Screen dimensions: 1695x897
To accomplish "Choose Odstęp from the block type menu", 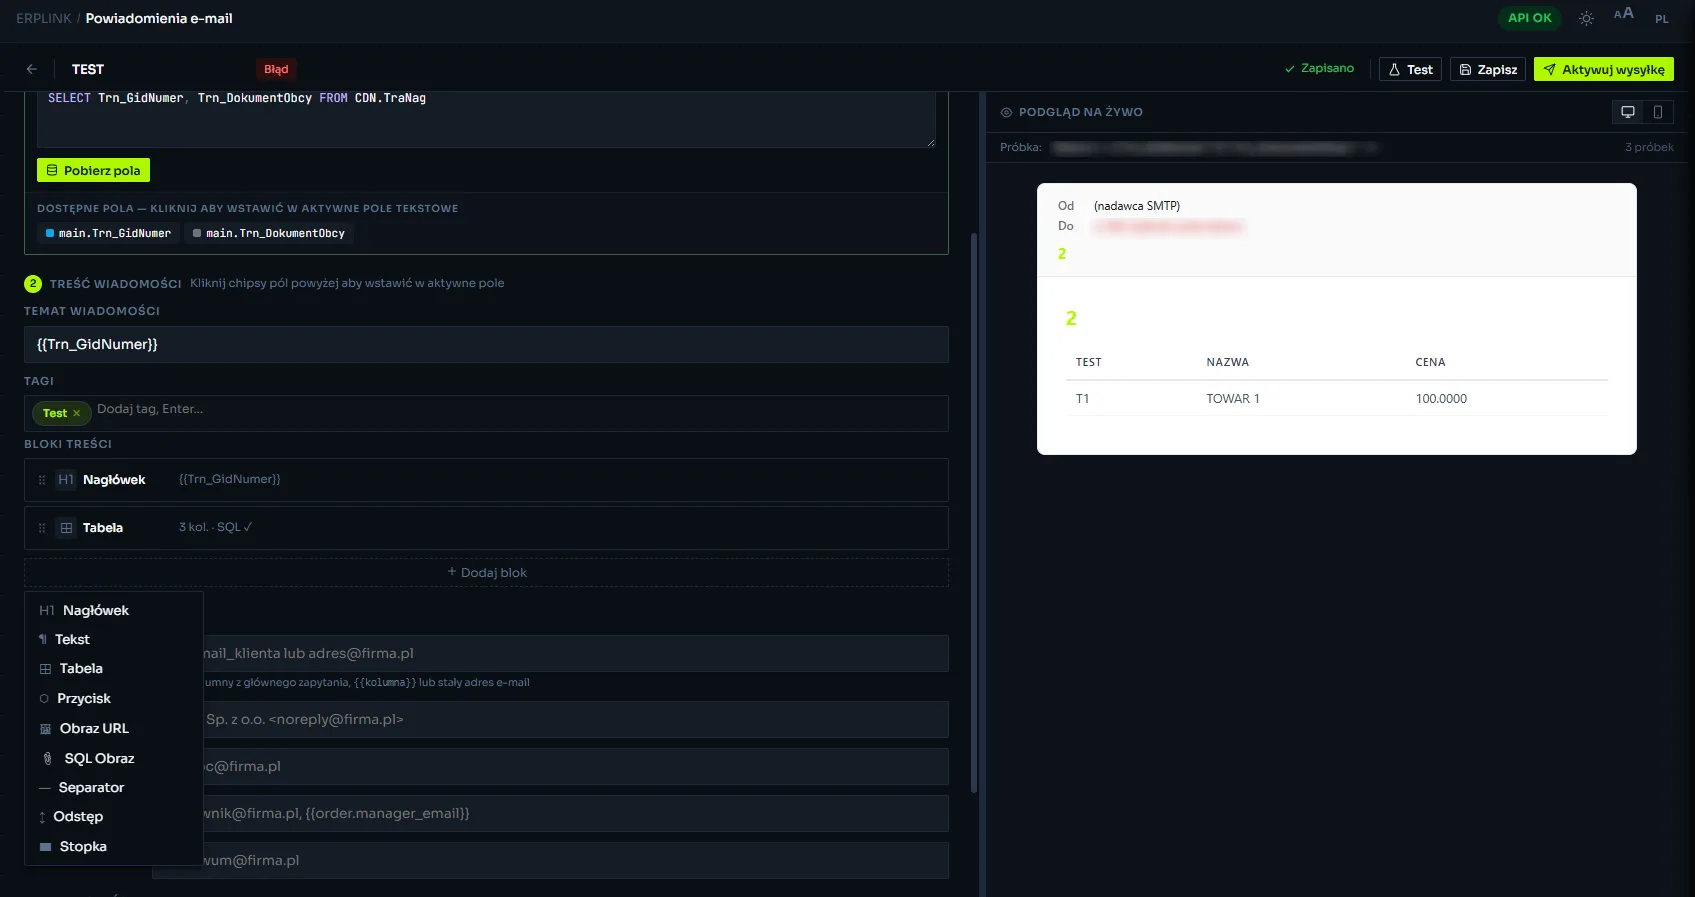I will (114, 816).
